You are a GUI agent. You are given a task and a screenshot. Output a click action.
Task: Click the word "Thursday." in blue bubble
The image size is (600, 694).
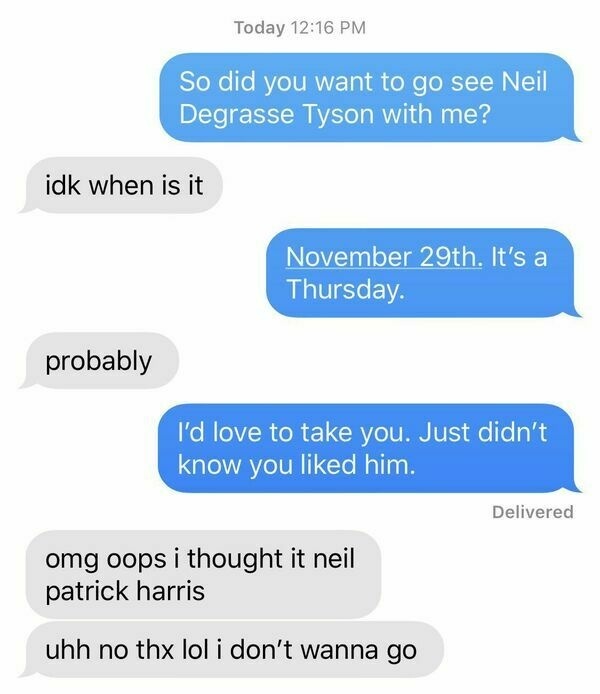345,289
